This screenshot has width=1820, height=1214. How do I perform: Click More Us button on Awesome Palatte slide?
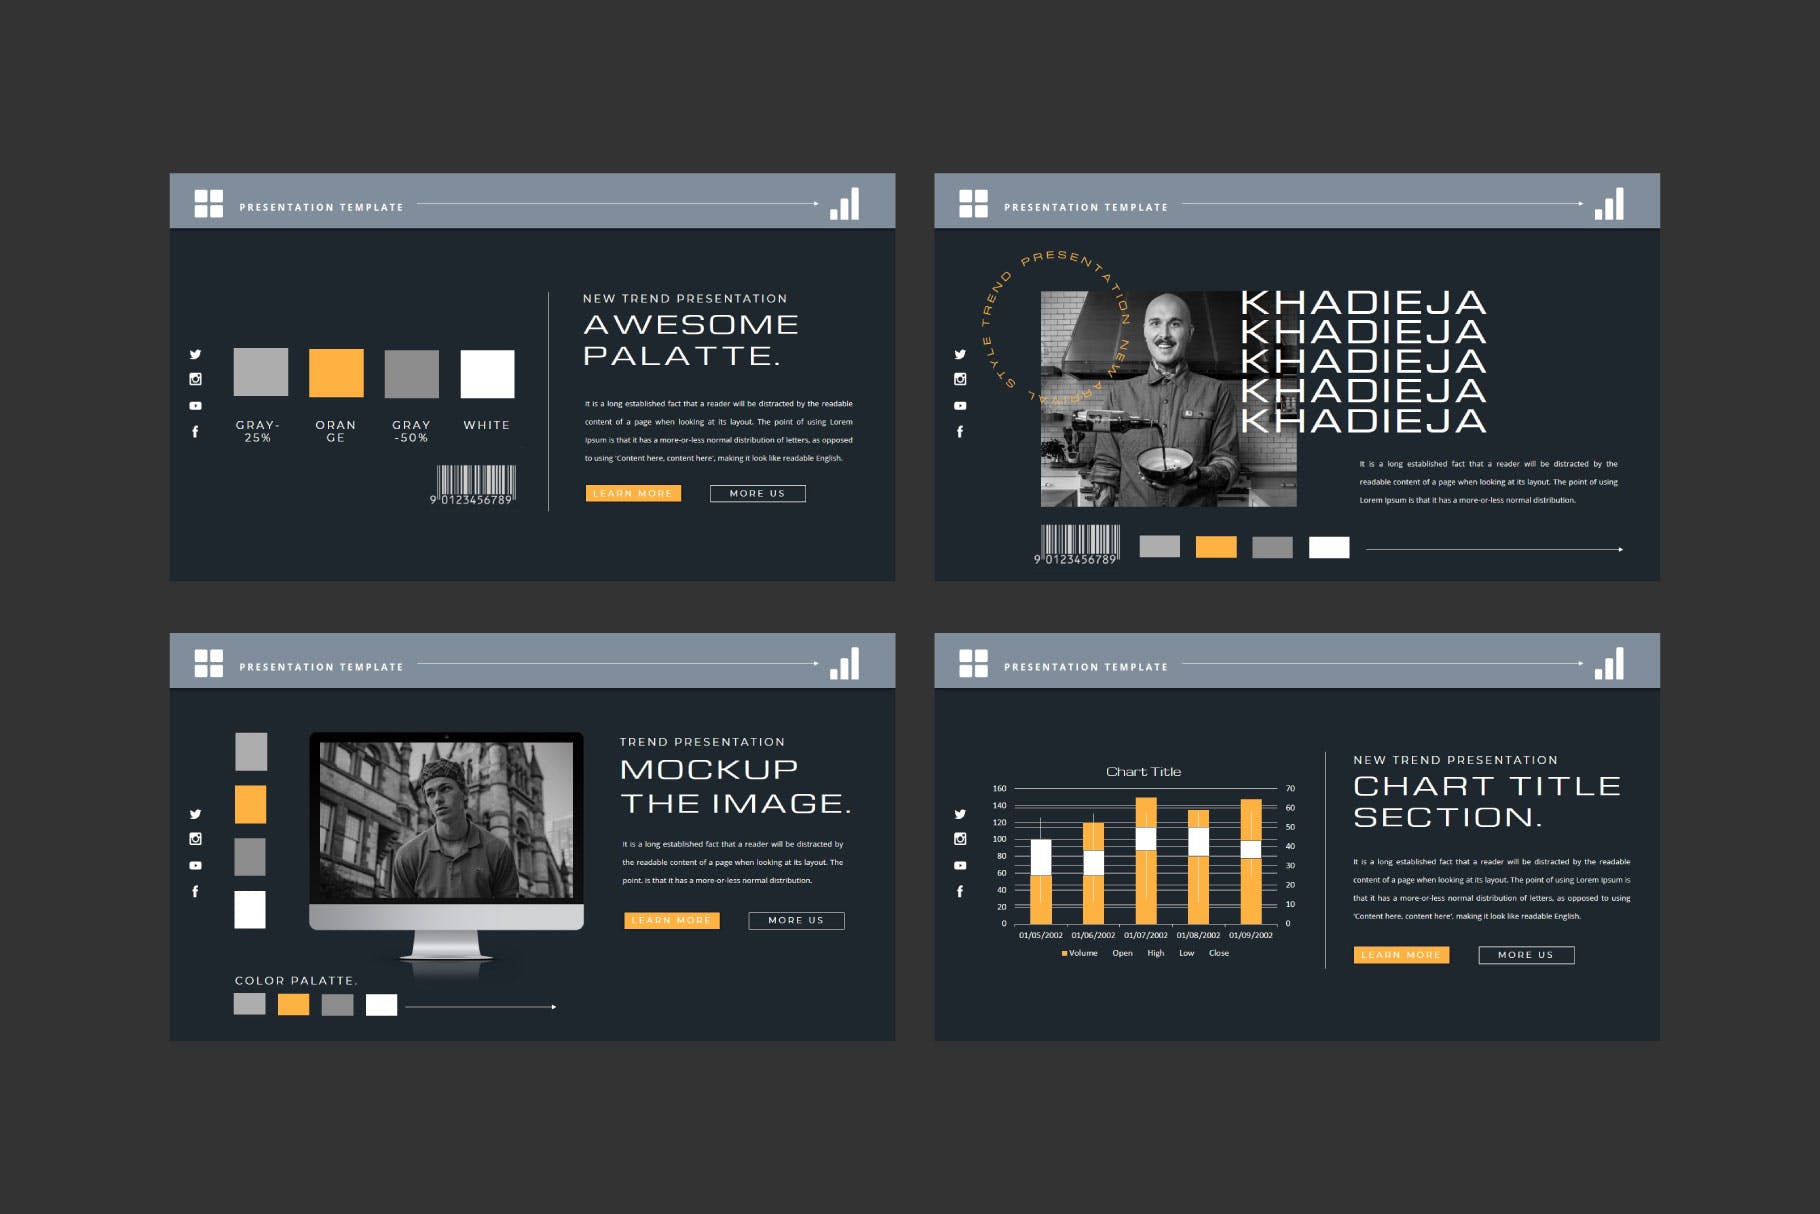coord(757,493)
